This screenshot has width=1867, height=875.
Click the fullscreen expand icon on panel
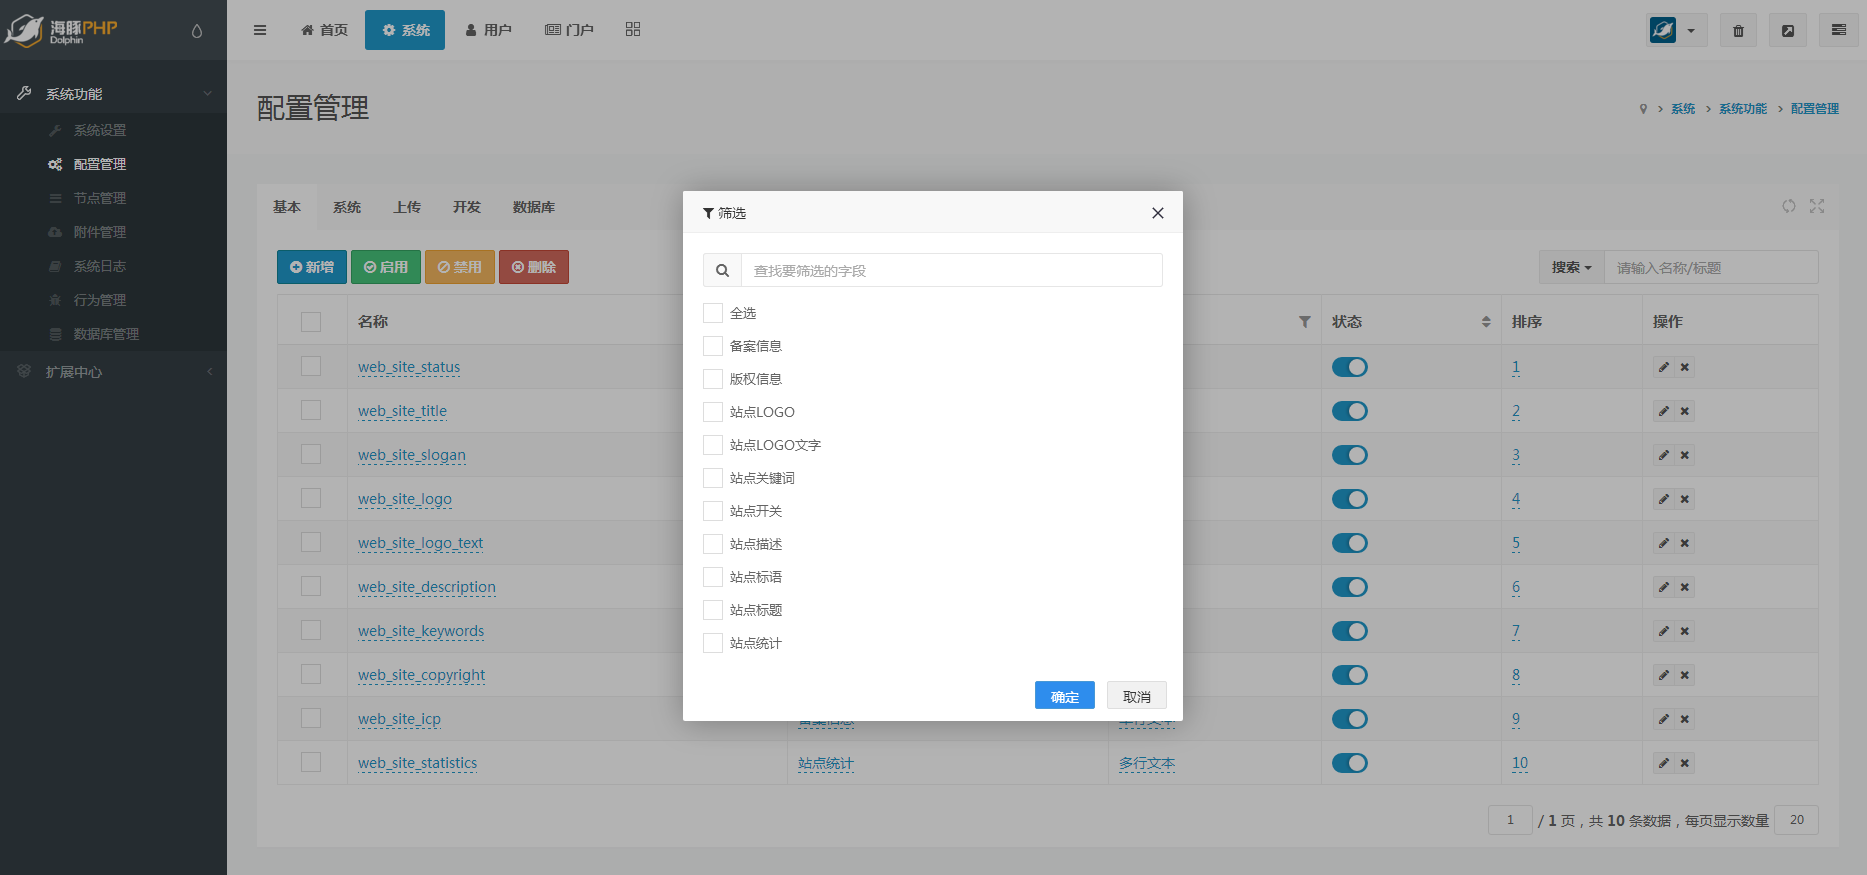point(1817,206)
